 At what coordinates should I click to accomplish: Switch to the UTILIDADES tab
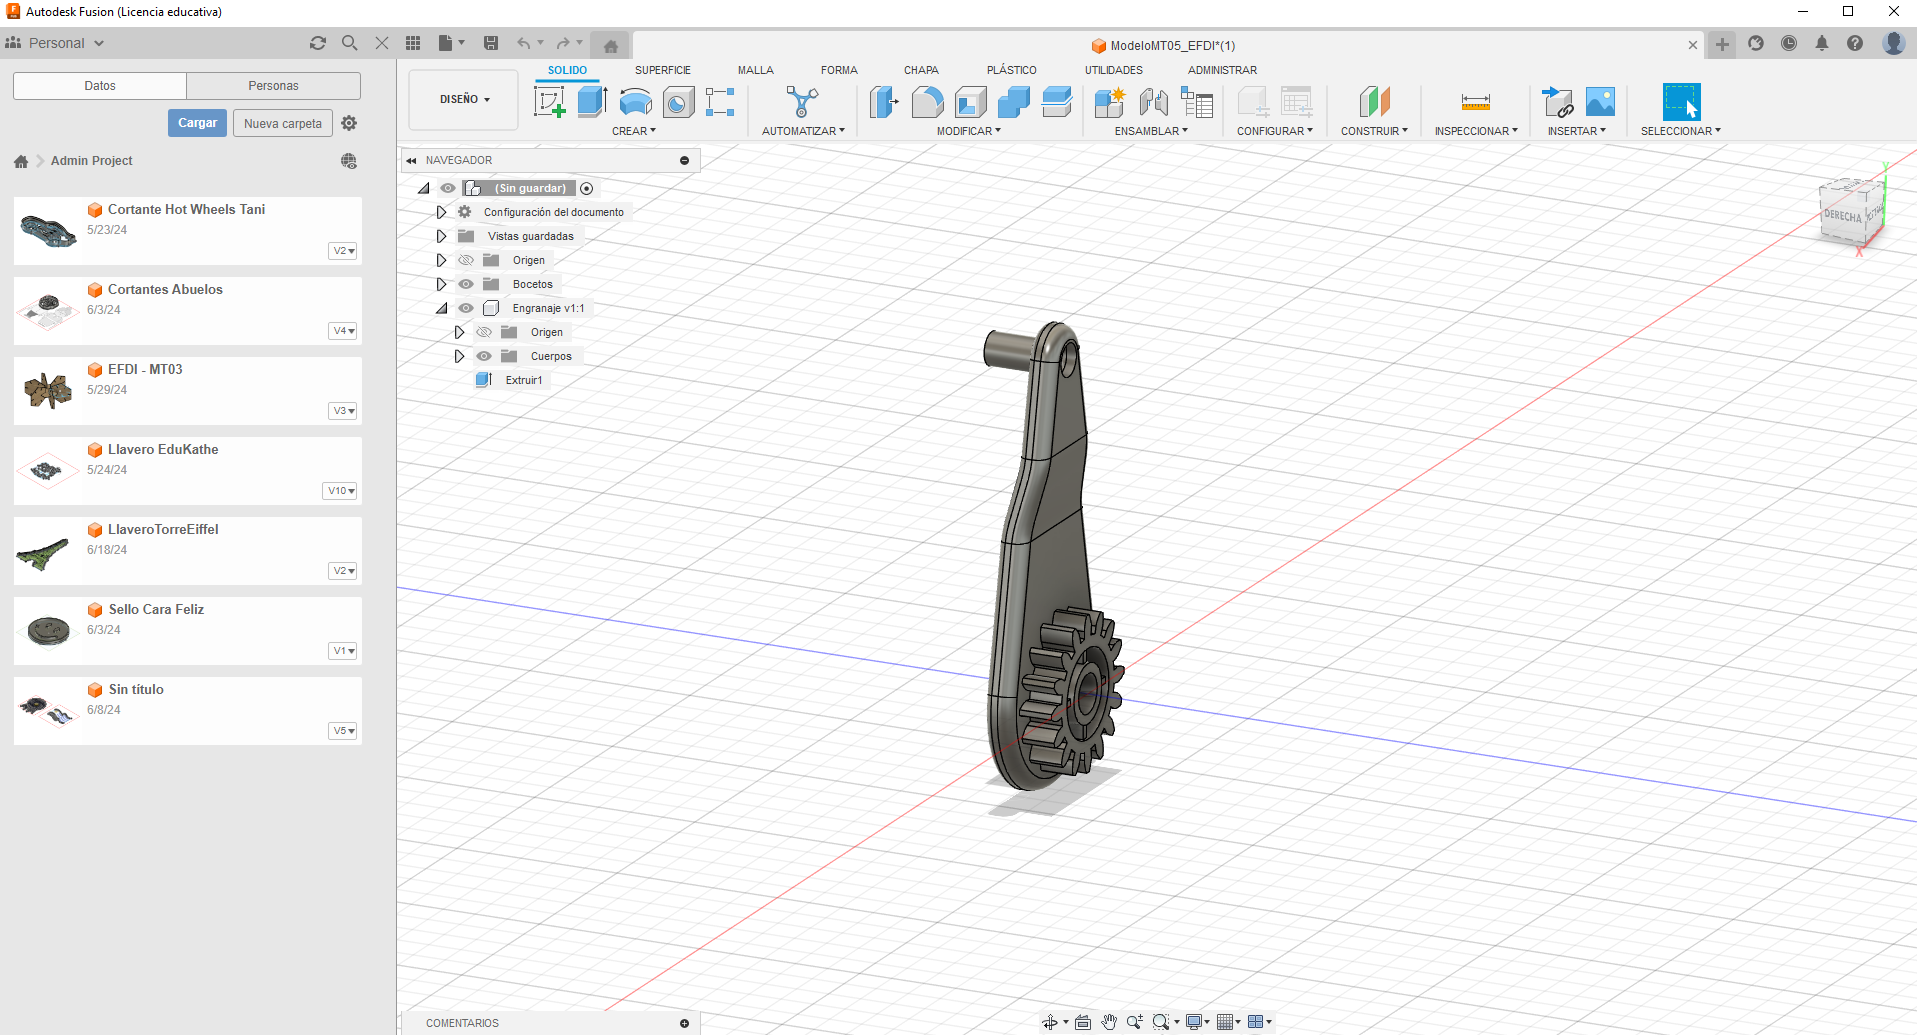tap(1114, 70)
